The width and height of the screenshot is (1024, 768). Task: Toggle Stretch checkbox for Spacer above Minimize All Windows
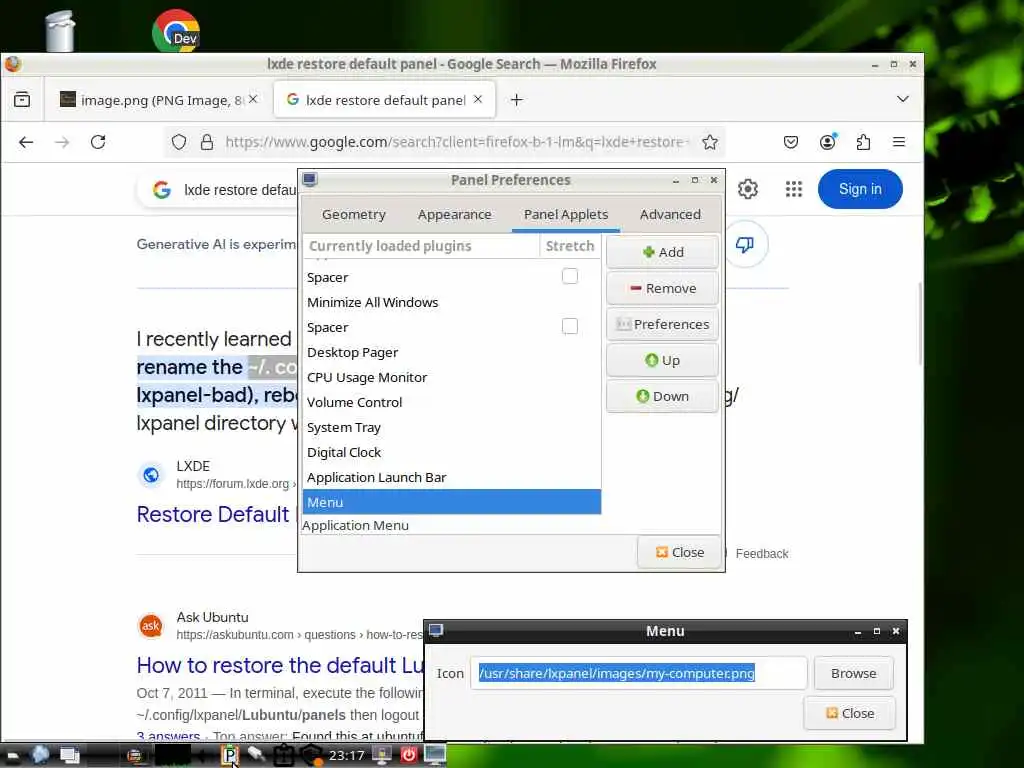pyautogui.click(x=569, y=276)
